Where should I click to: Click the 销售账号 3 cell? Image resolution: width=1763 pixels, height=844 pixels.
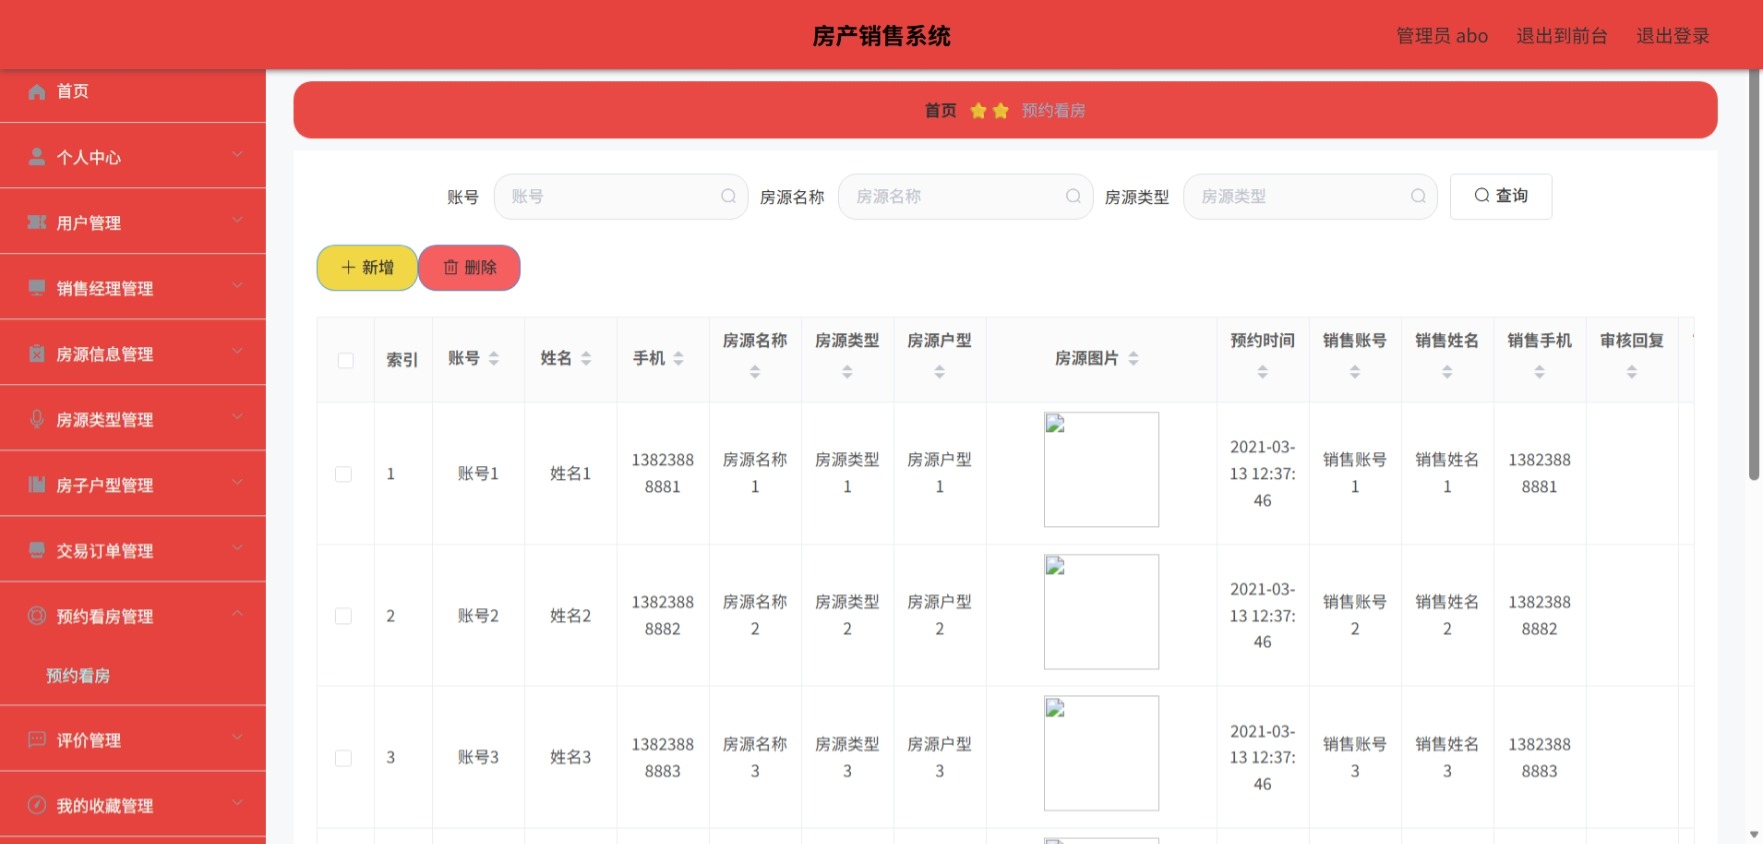[x=1355, y=757]
